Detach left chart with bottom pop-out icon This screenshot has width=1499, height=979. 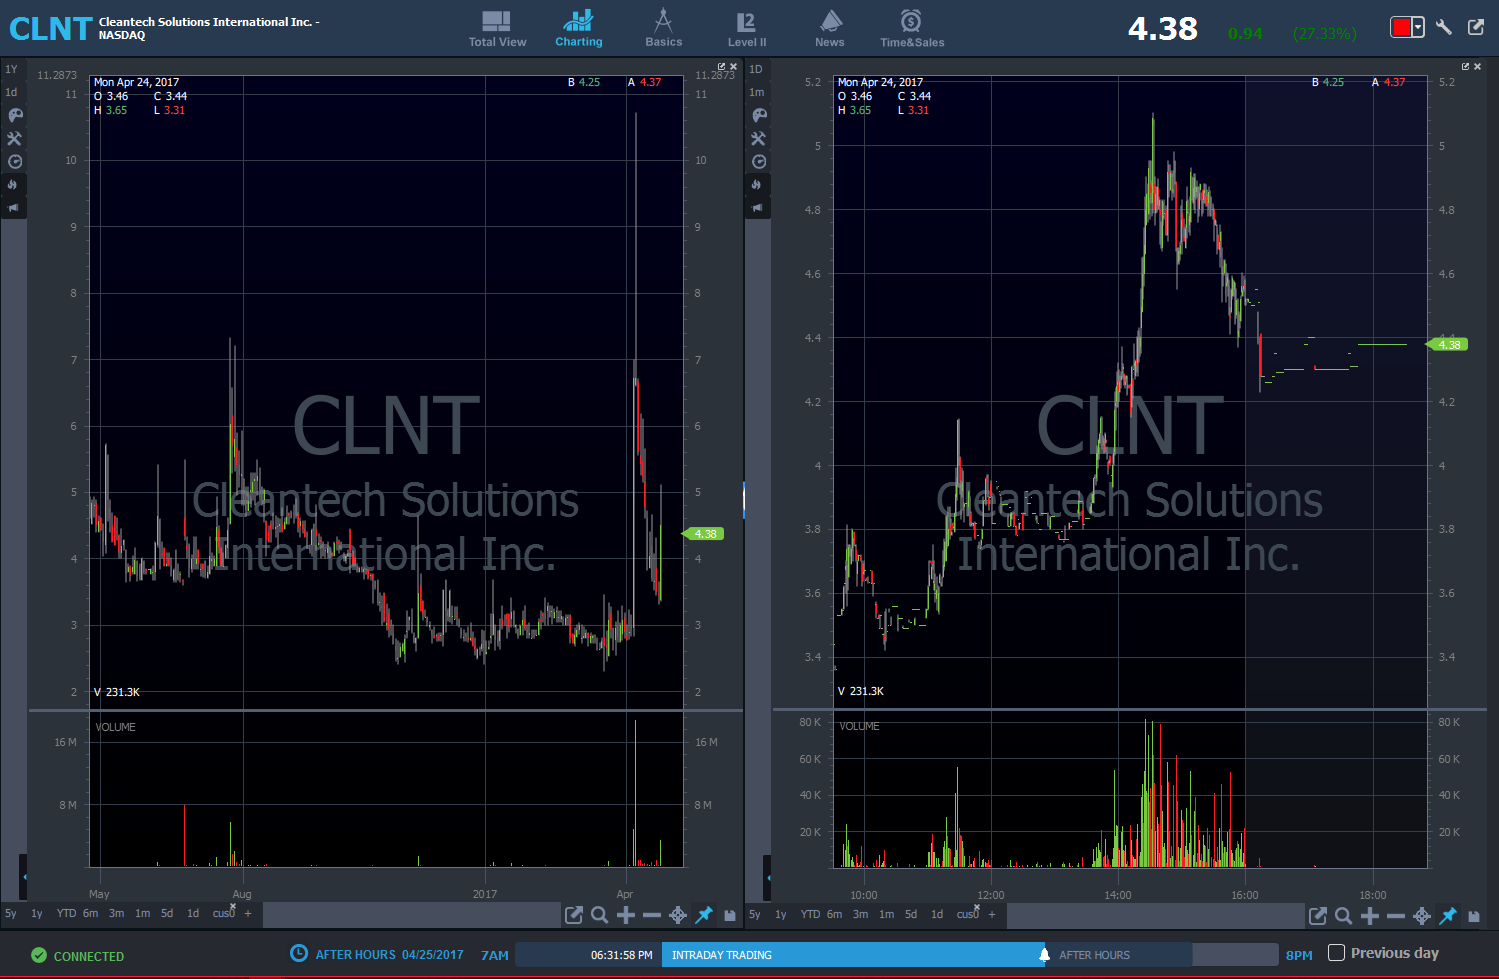pyautogui.click(x=574, y=915)
